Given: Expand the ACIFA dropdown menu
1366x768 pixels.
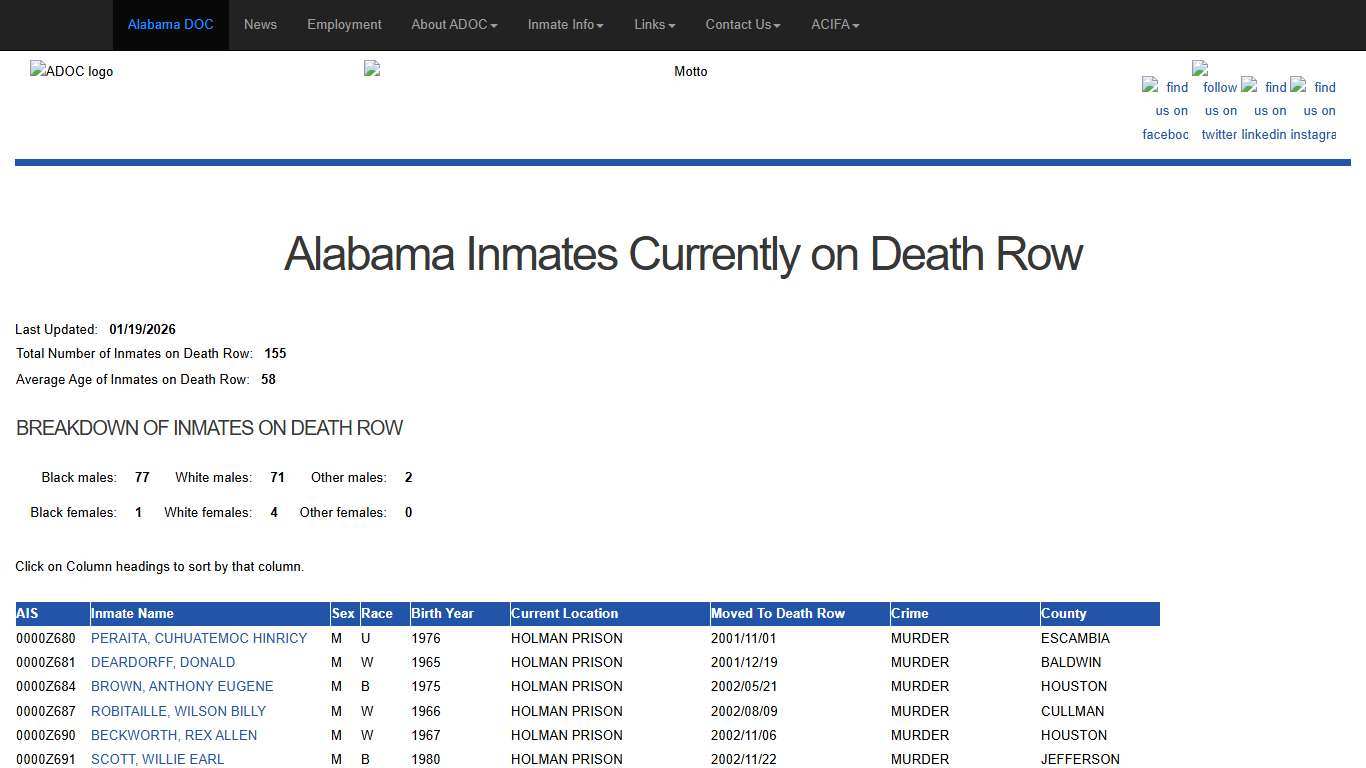Looking at the screenshot, I should [835, 25].
